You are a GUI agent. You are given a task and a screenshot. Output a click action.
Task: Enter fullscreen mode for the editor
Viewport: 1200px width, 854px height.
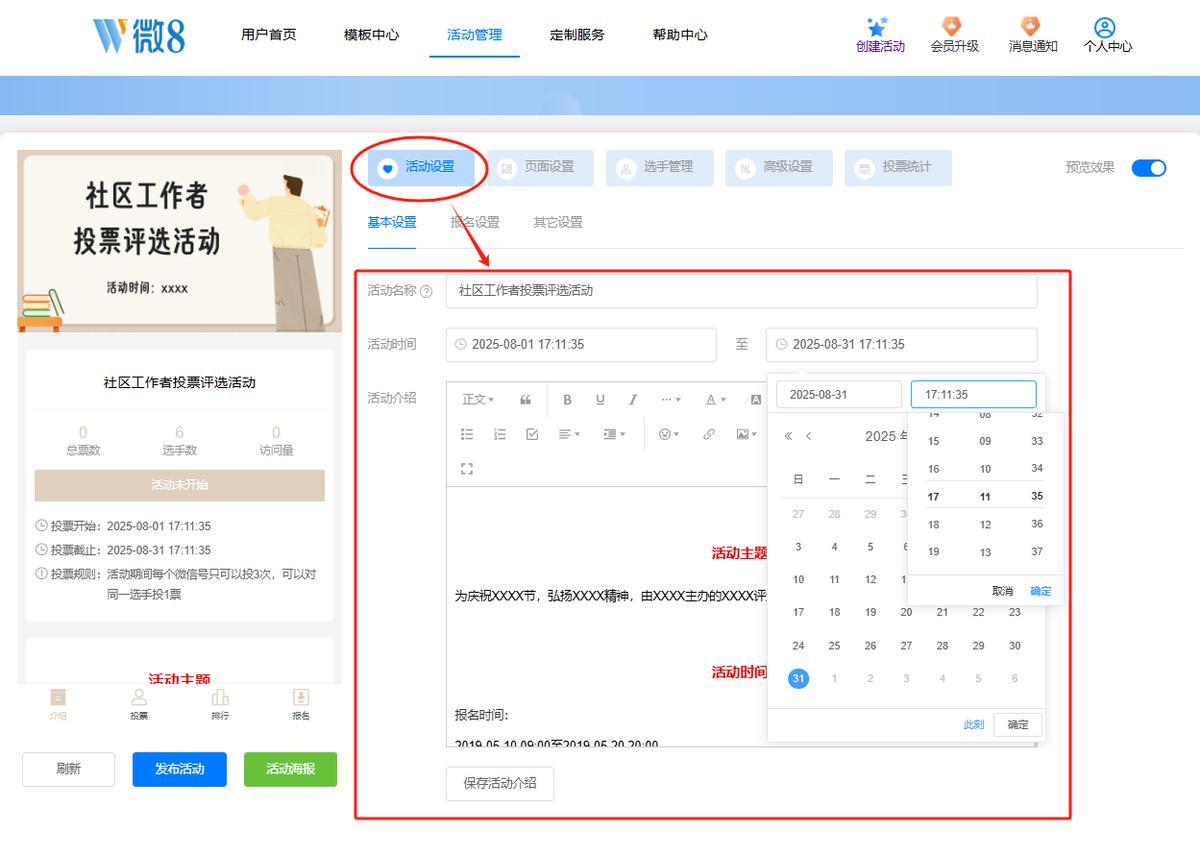pyautogui.click(x=467, y=468)
